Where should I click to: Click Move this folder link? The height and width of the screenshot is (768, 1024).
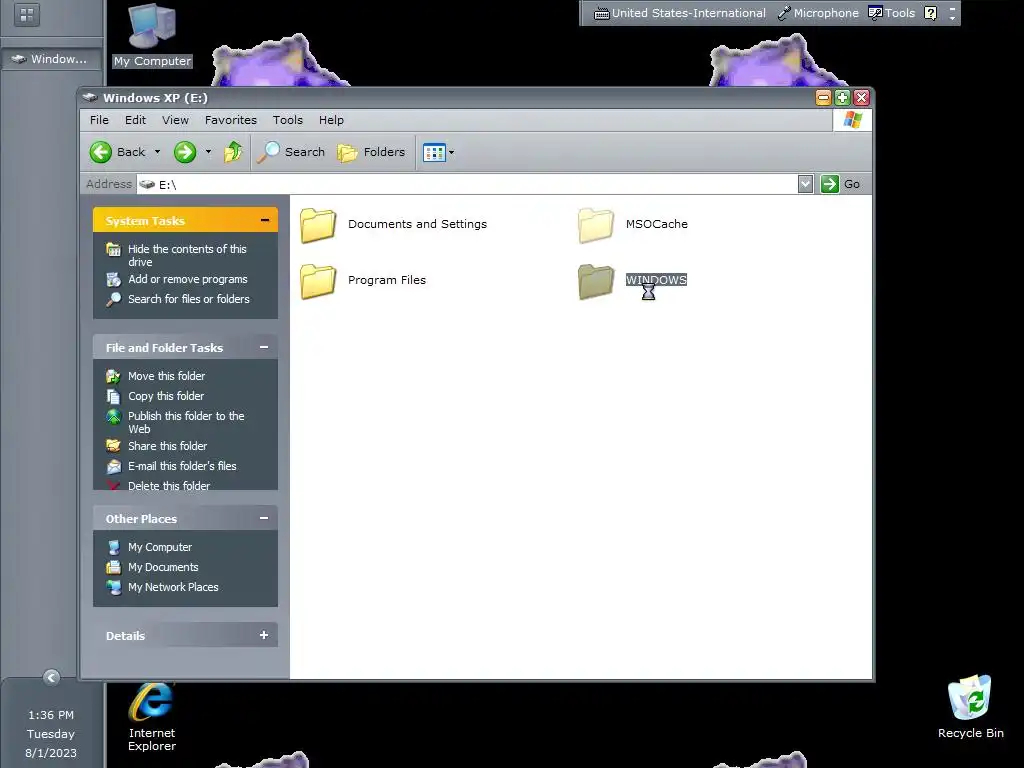(167, 376)
